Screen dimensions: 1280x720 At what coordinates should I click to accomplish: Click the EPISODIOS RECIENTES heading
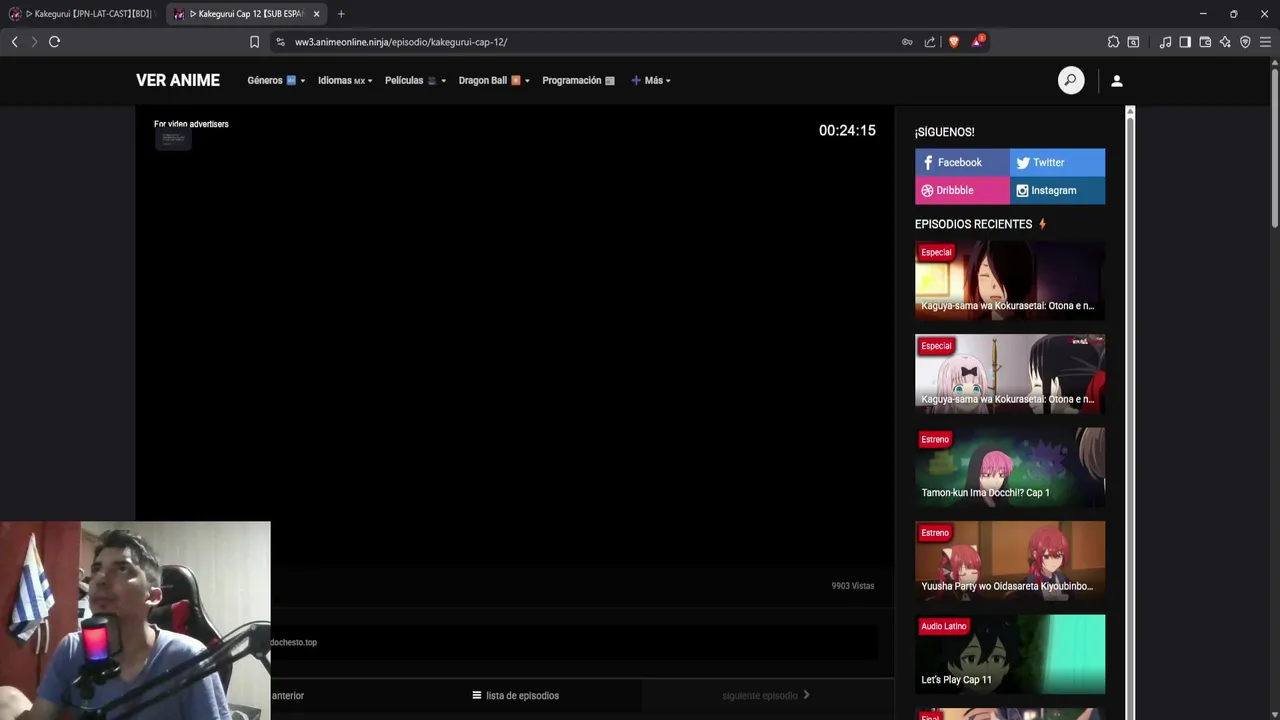973,225
